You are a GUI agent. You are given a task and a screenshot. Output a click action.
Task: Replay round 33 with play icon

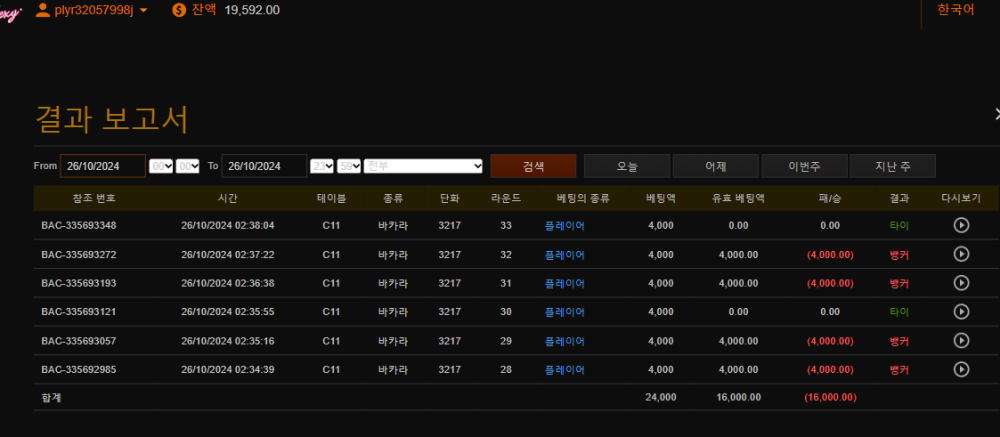click(x=961, y=225)
